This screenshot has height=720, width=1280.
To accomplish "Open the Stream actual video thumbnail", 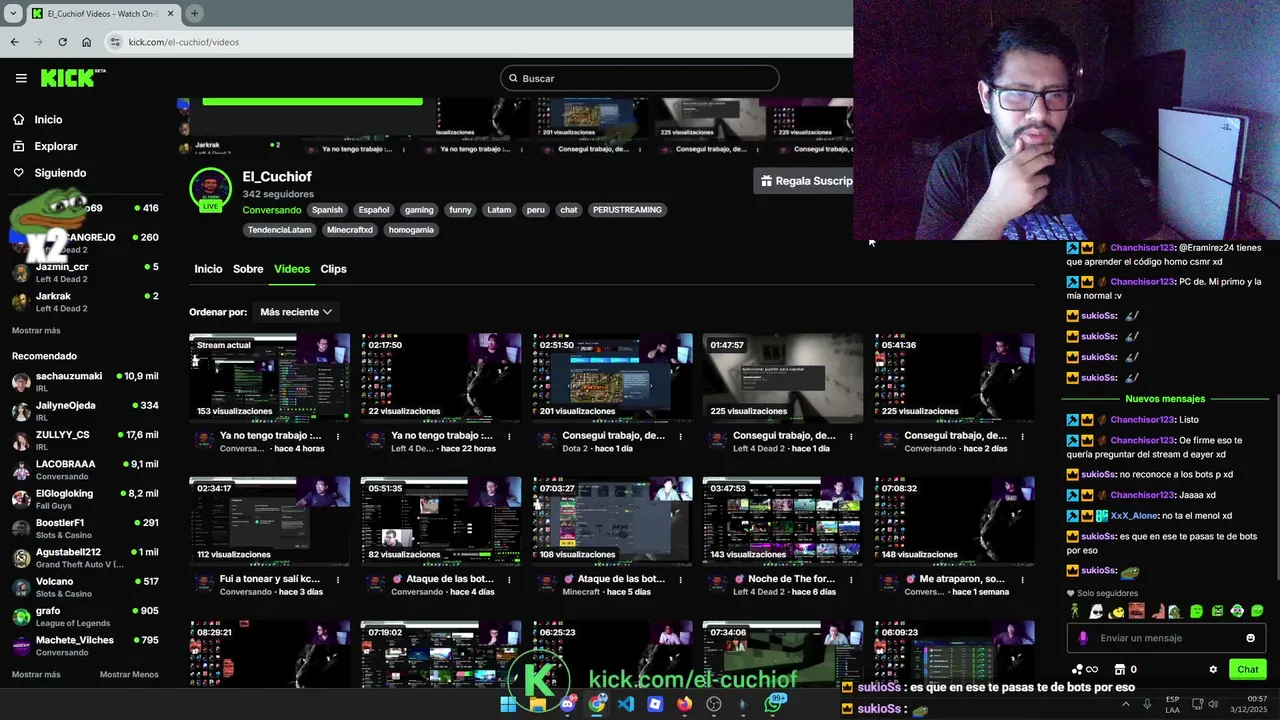I will point(270,379).
